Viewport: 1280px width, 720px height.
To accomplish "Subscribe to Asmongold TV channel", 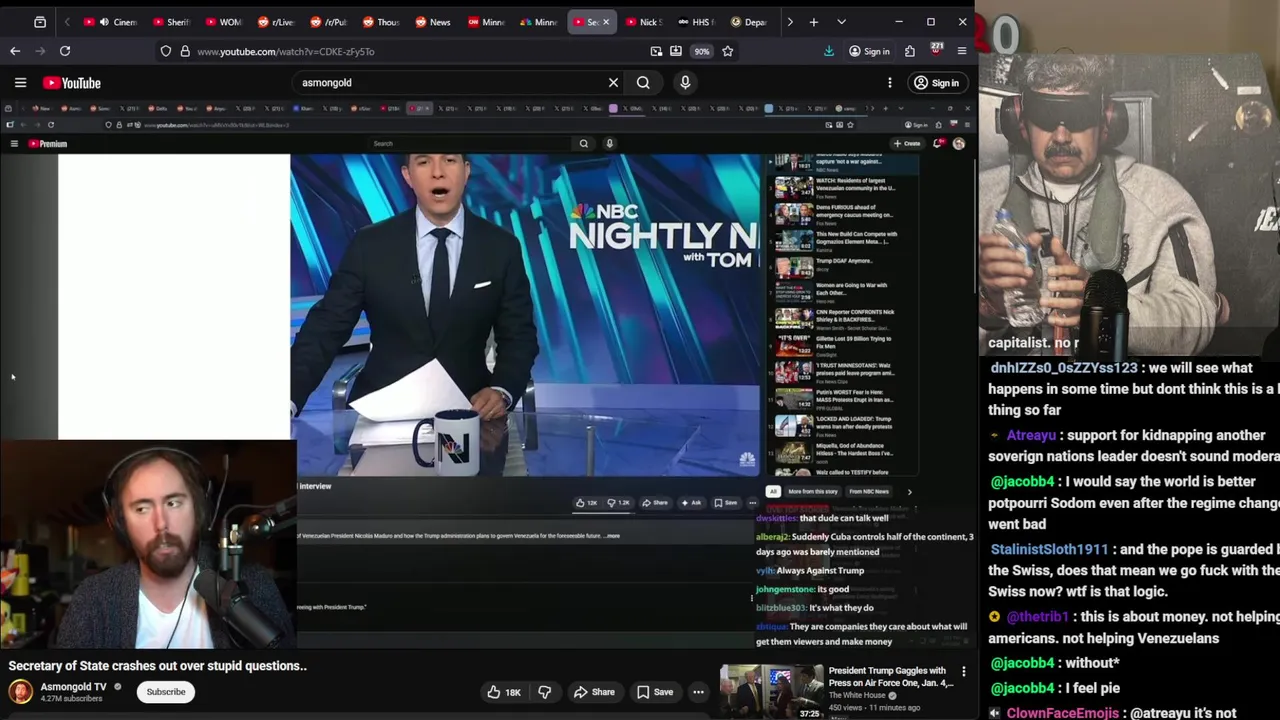I will (x=166, y=692).
